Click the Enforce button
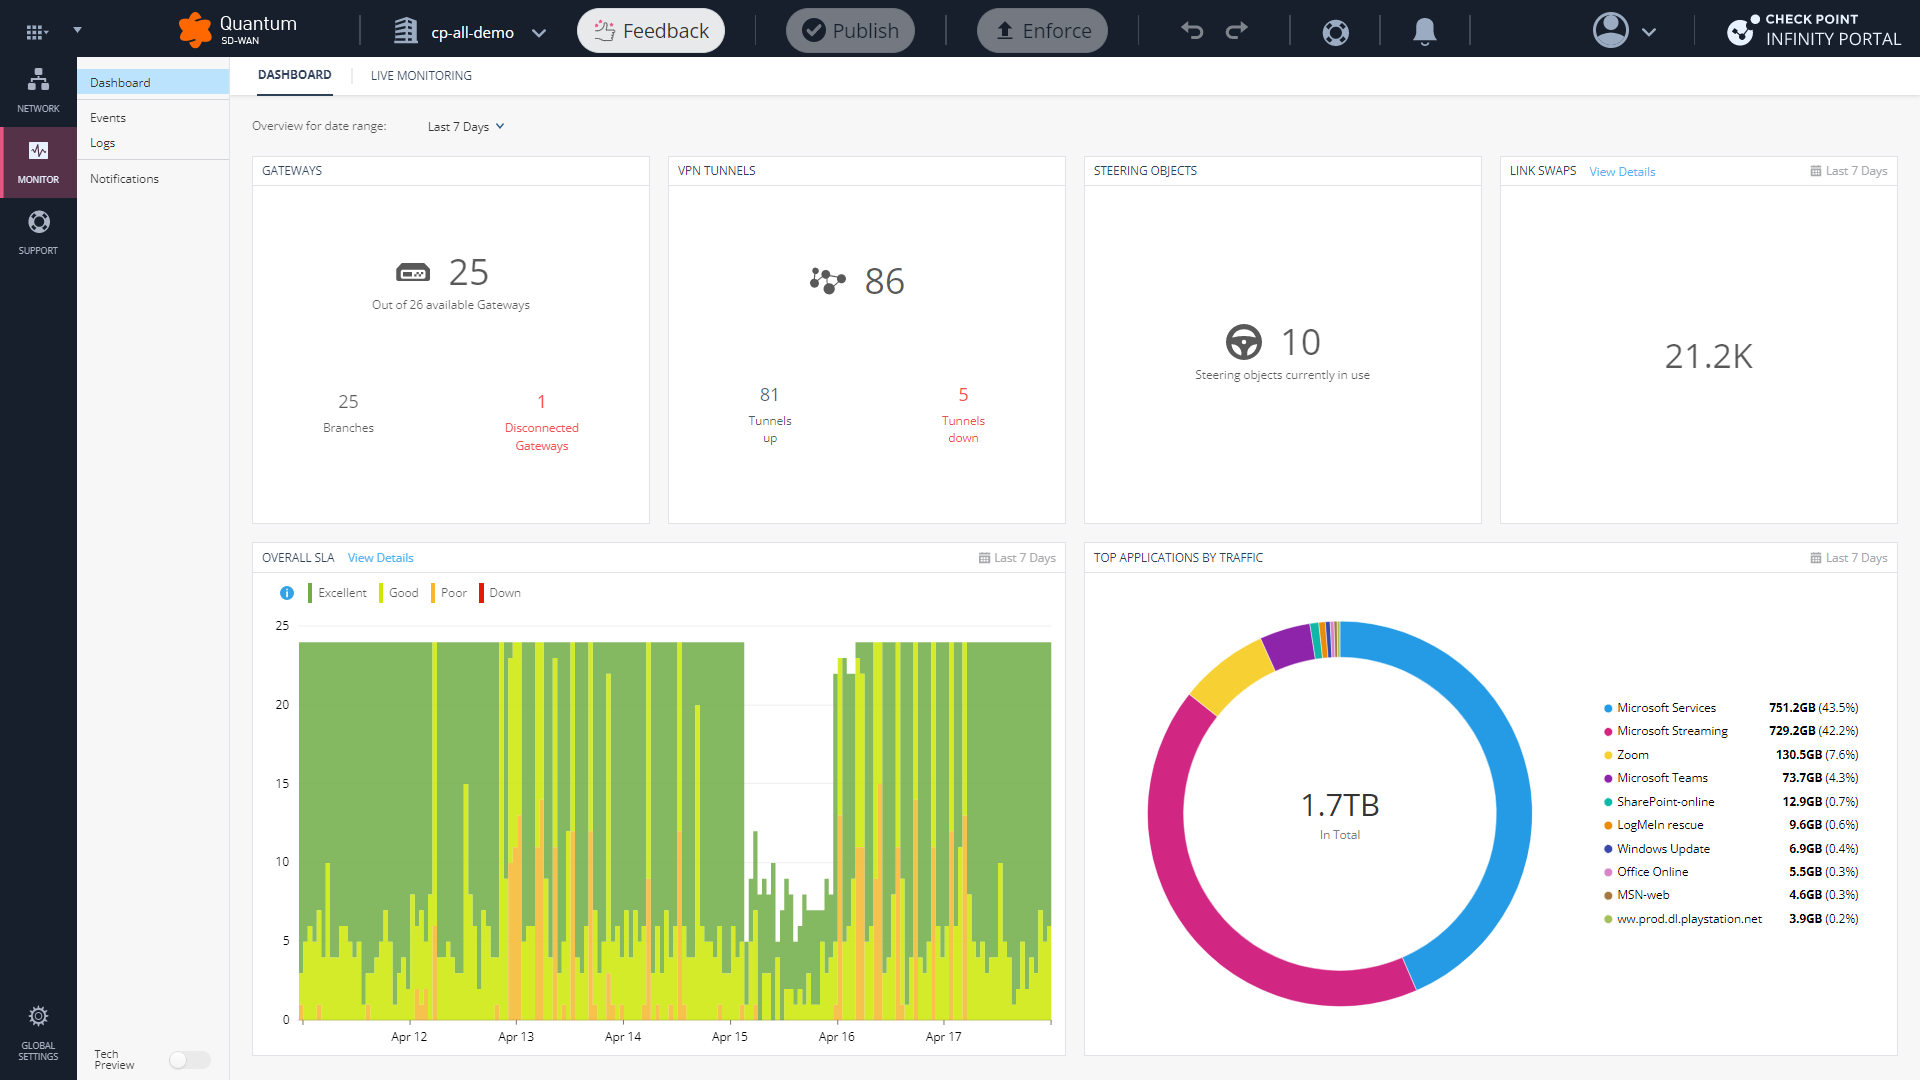Image resolution: width=1920 pixels, height=1080 pixels. click(x=1042, y=31)
